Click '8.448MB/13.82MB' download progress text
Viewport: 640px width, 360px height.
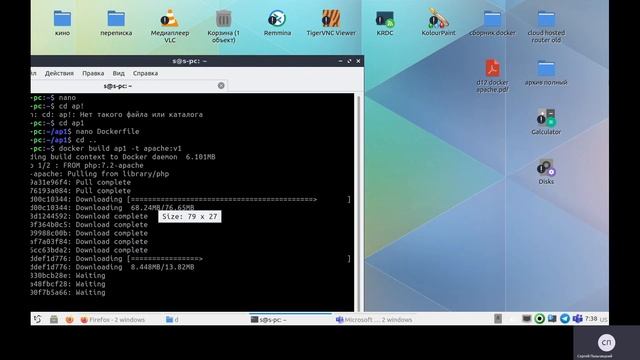pos(162,267)
